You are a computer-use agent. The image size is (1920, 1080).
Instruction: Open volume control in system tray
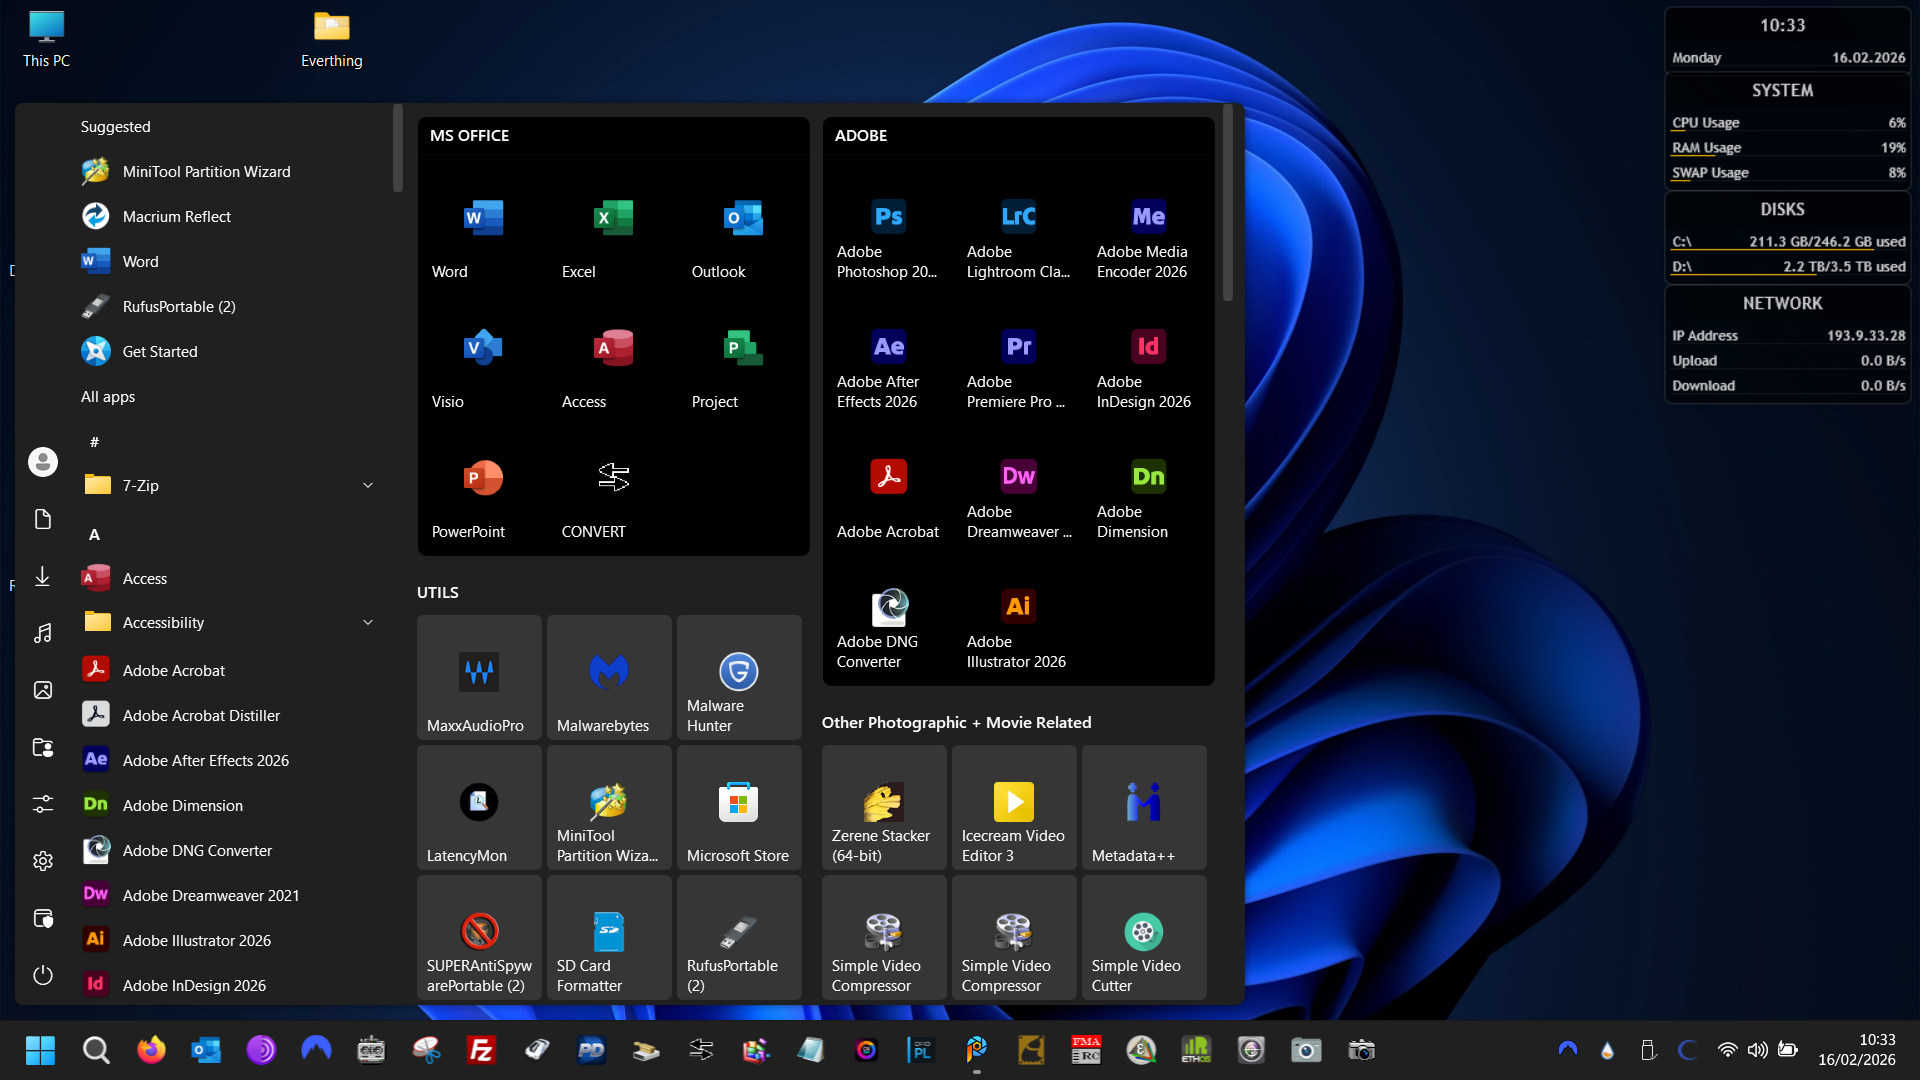click(x=1757, y=1050)
